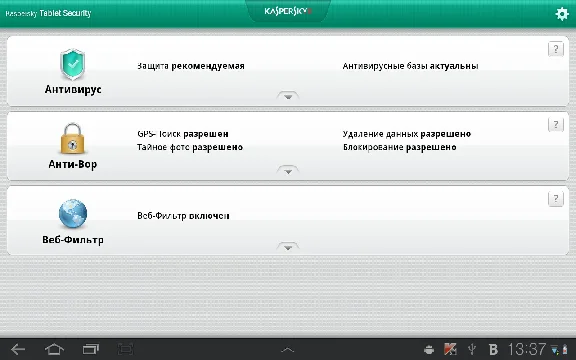Click 'Защита рекомендуемая' status text
This screenshot has height=360, width=576.
click(x=191, y=66)
